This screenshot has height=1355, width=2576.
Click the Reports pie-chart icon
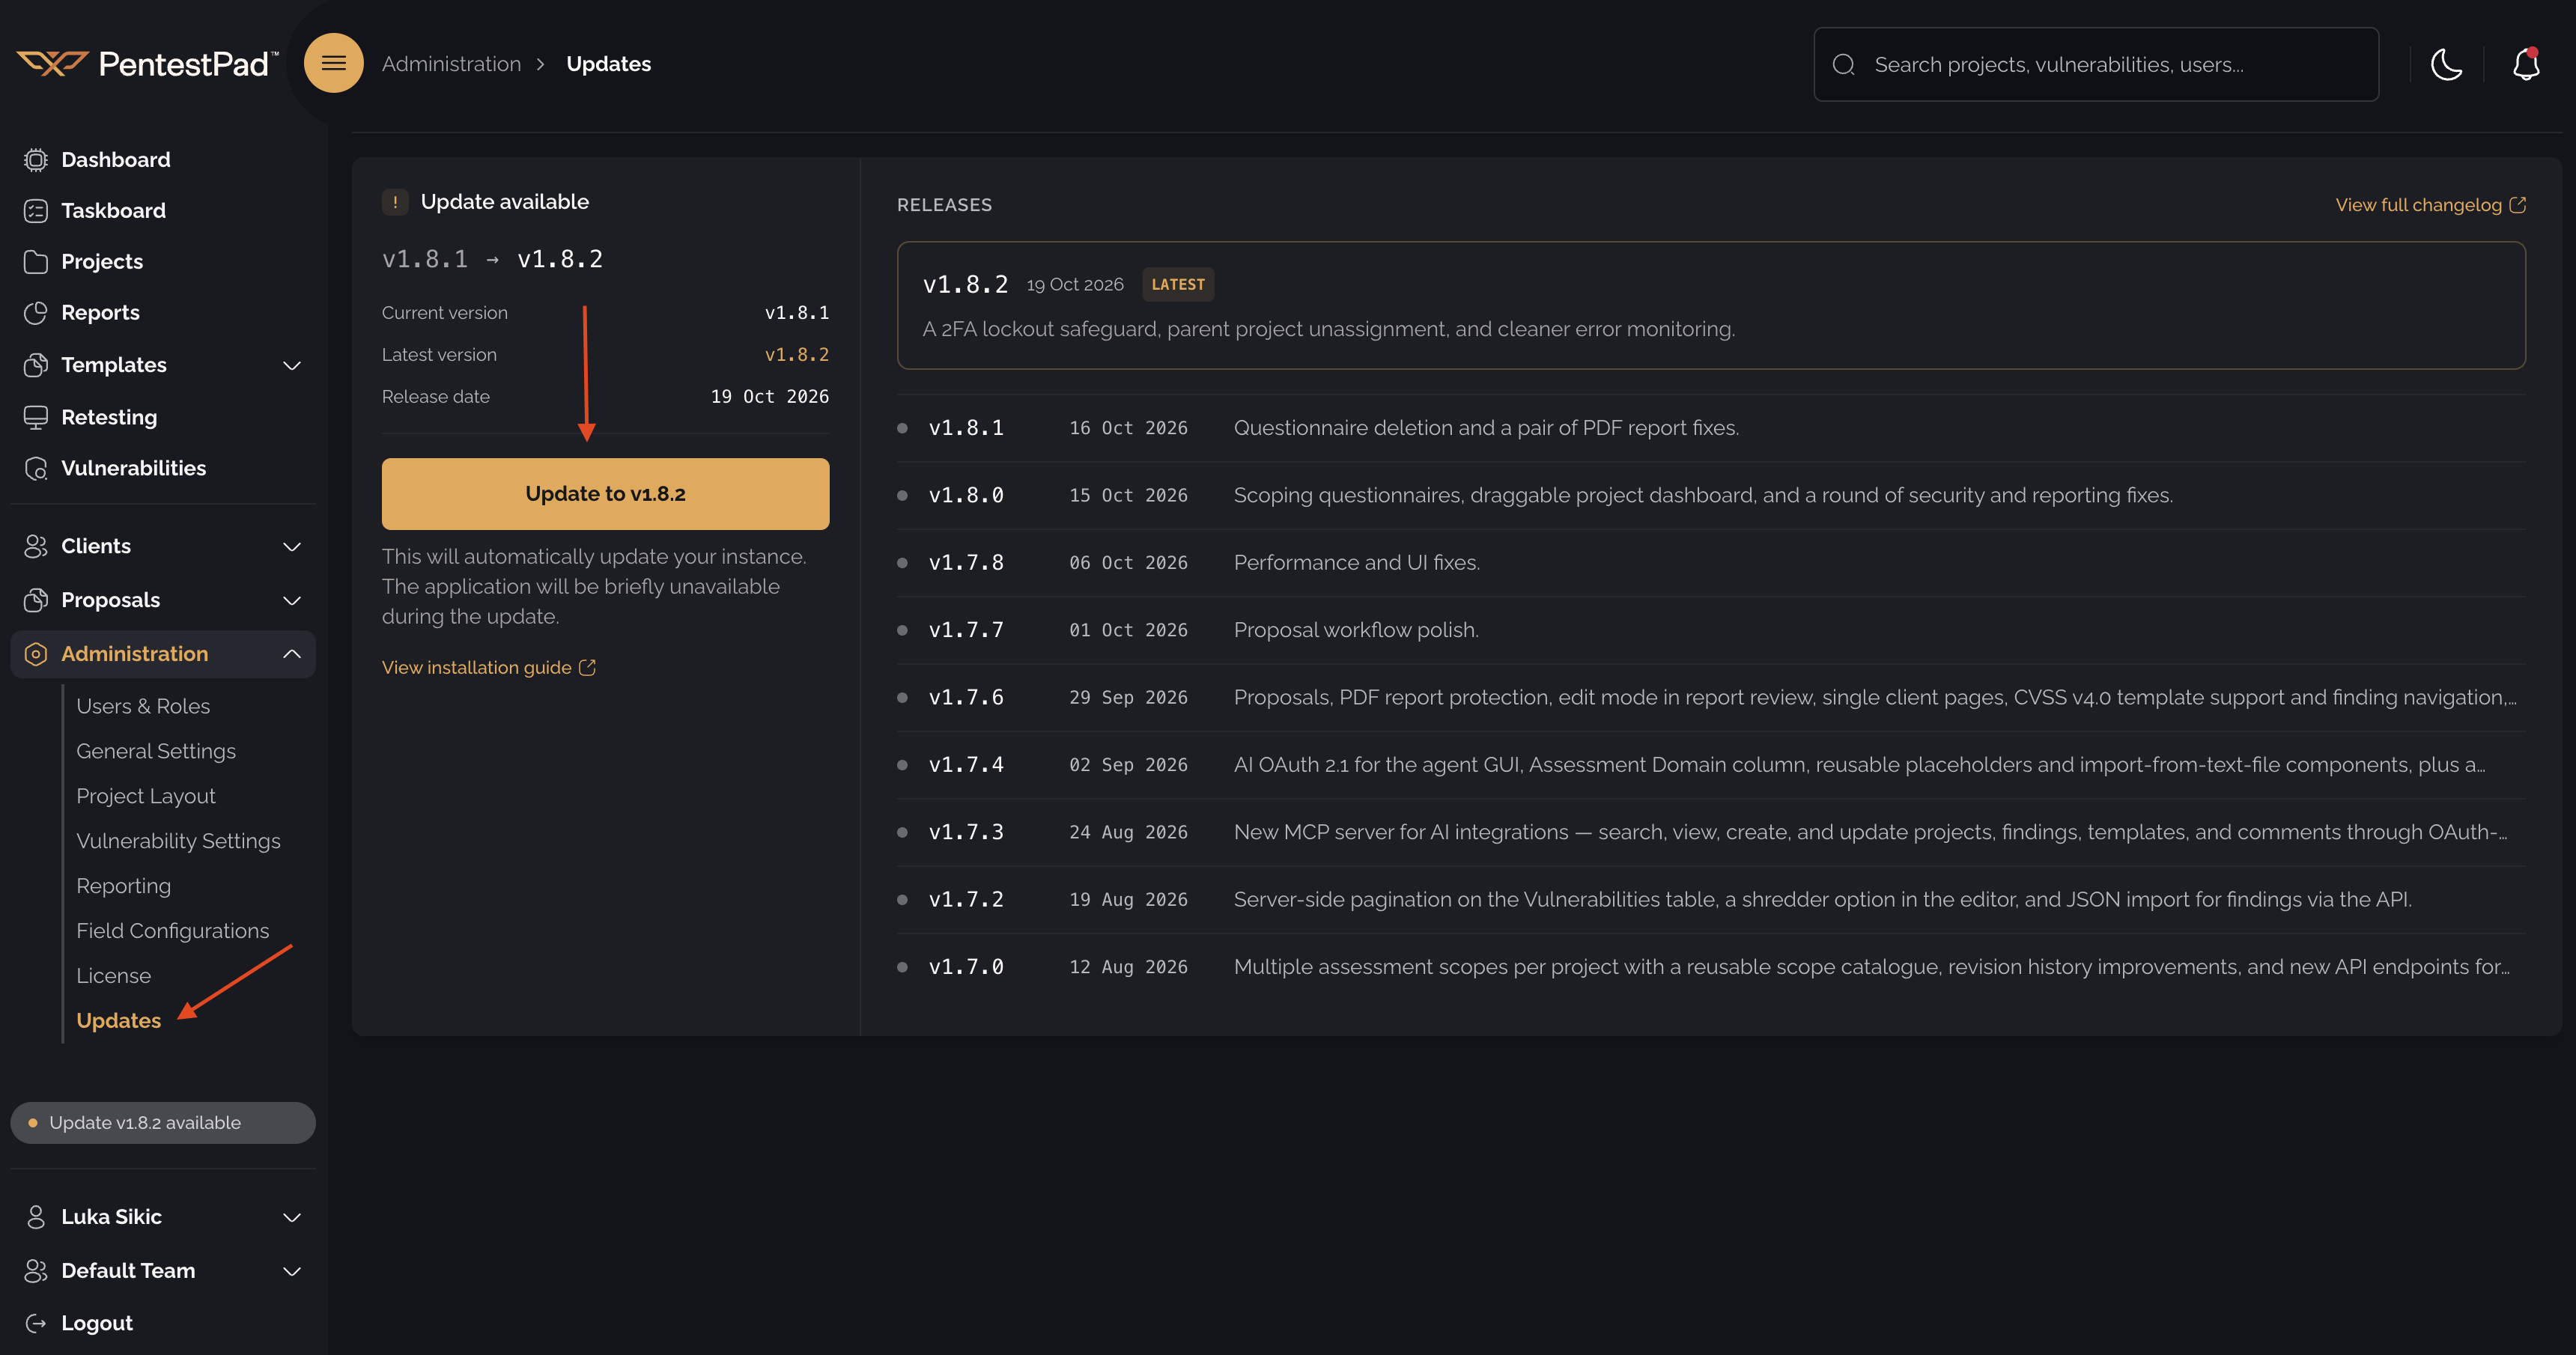coord(36,313)
